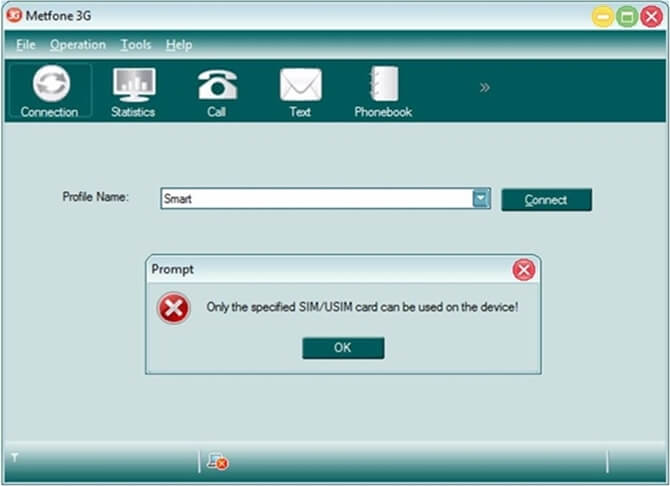Close the Metfone 3G window

pos(652,17)
